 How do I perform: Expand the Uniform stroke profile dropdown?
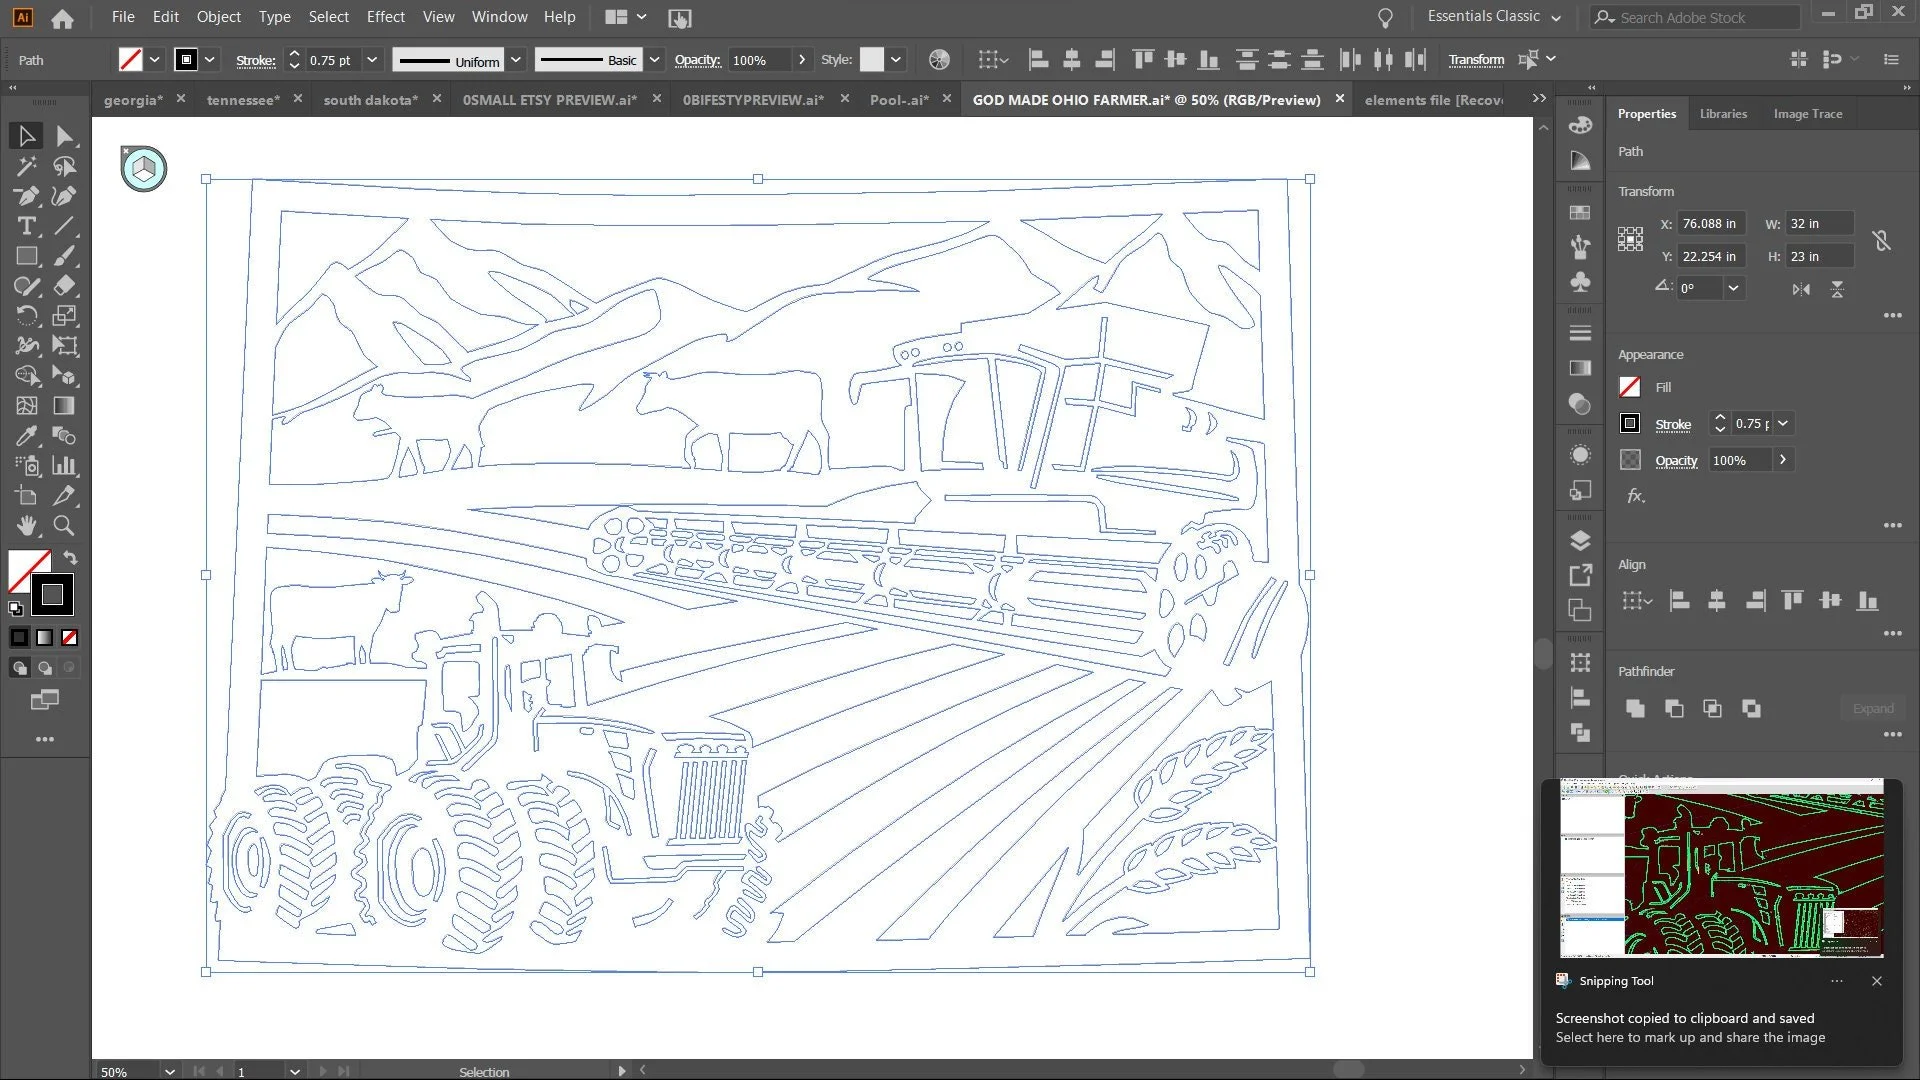[x=516, y=60]
